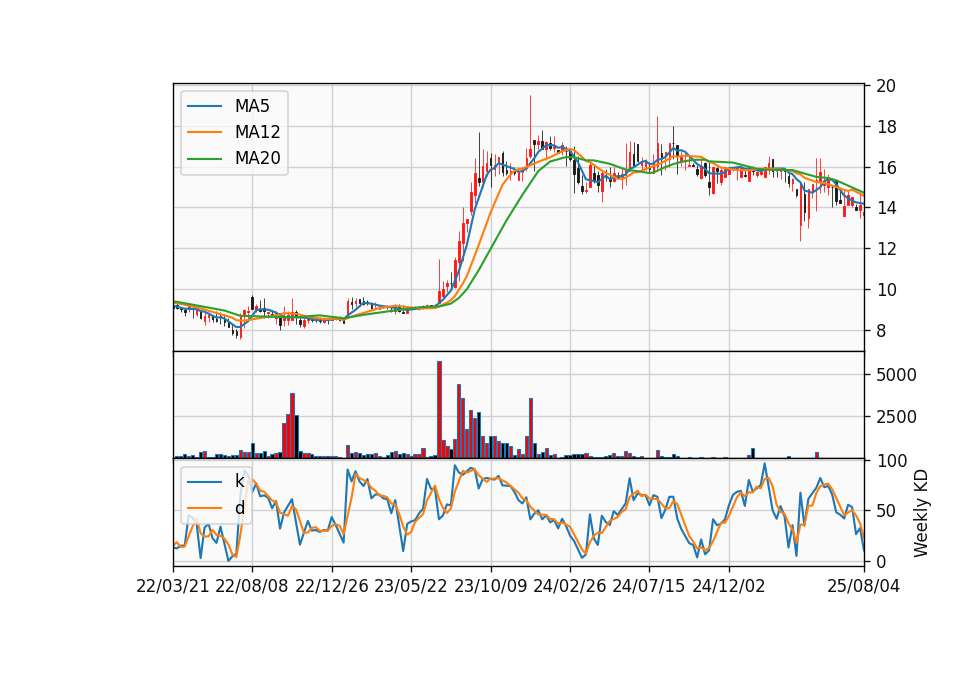Click the MA12 legend label
Screen dimensions: 960x690
(x=257, y=132)
